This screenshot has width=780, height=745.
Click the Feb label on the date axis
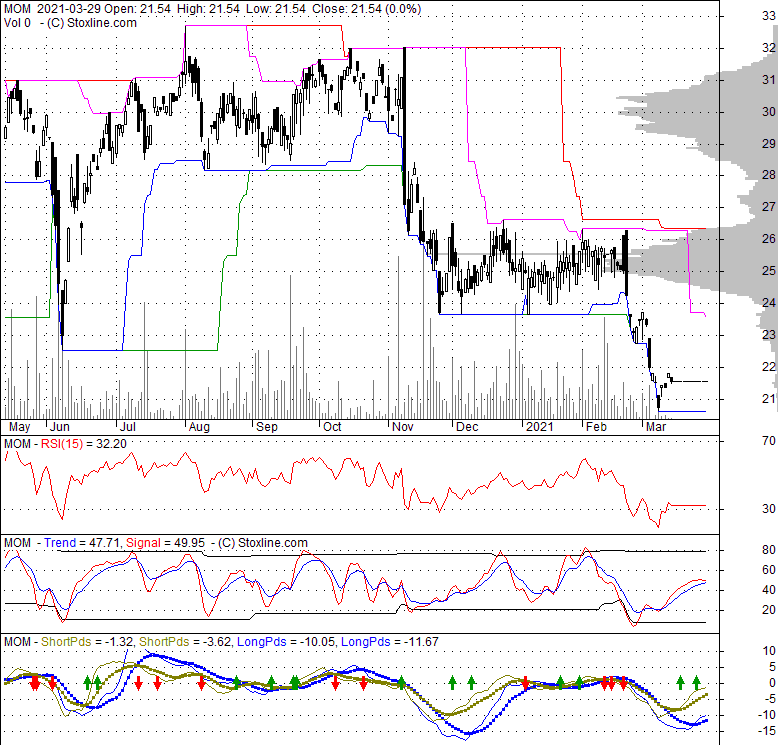[x=596, y=427]
